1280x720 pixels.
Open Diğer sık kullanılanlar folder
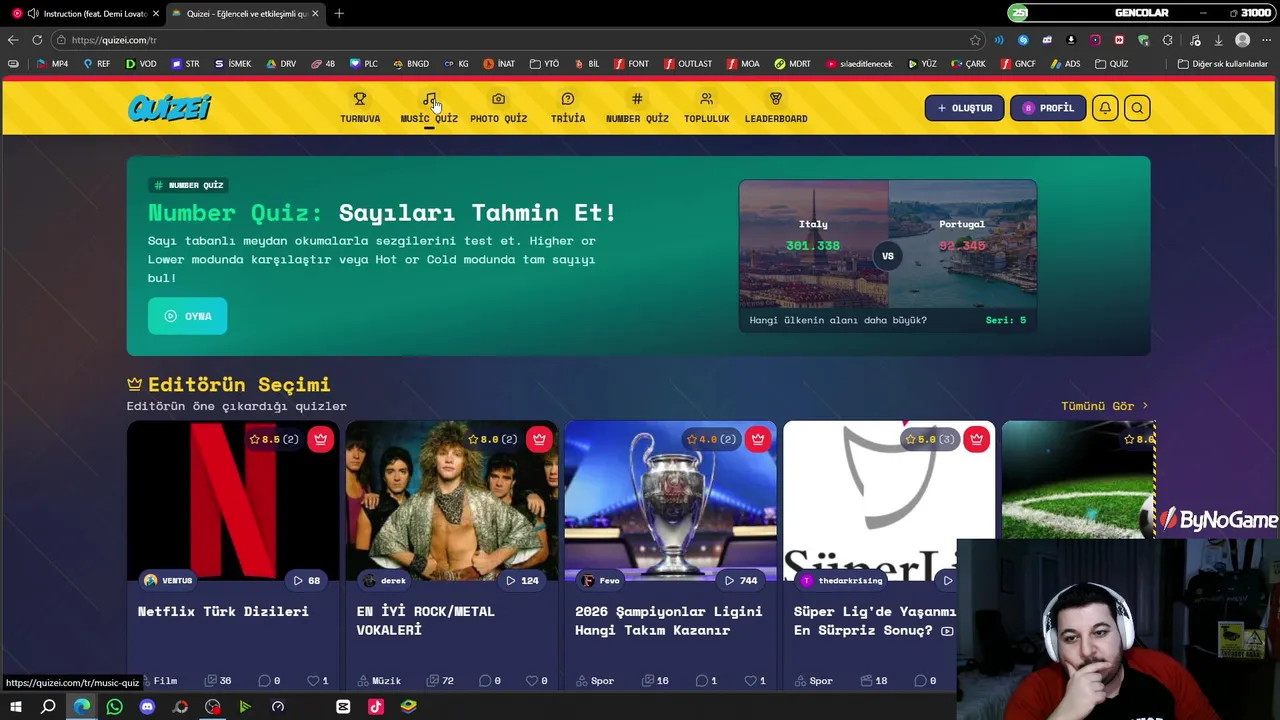tap(1222, 64)
